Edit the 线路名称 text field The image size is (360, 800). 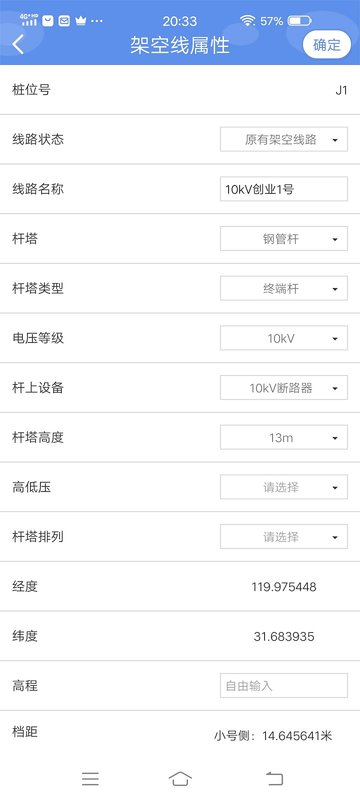(x=284, y=189)
